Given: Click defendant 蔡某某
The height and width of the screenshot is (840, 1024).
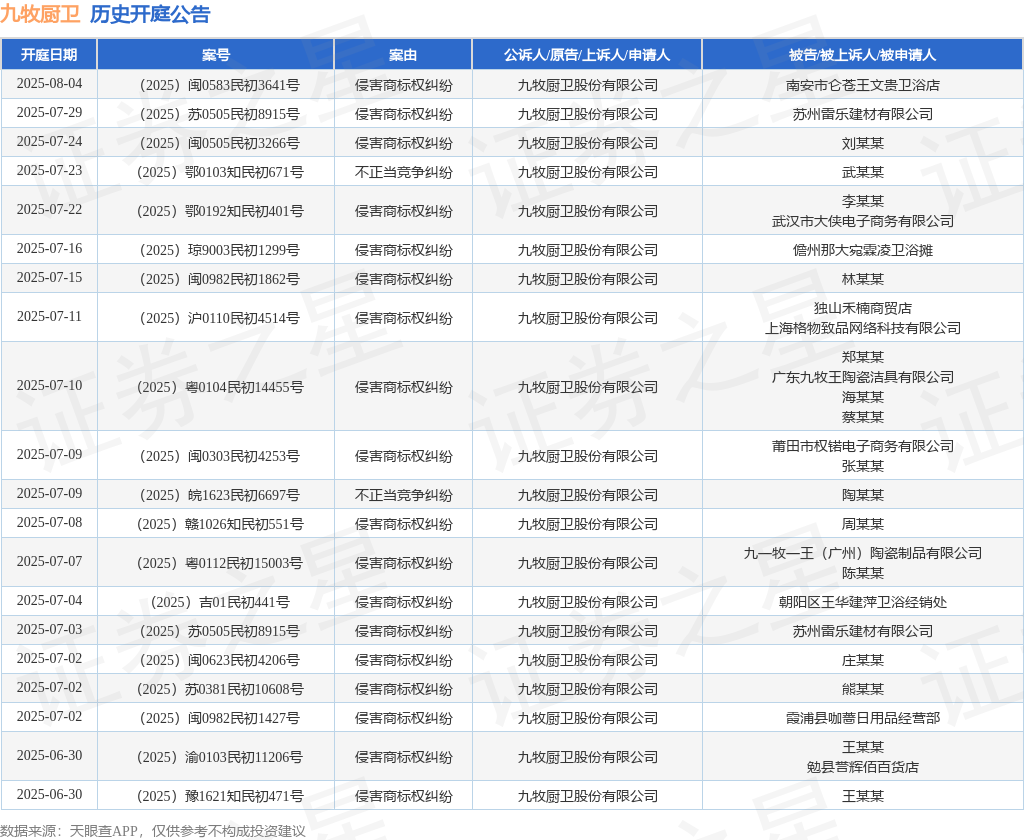Looking at the screenshot, I should click(863, 417).
